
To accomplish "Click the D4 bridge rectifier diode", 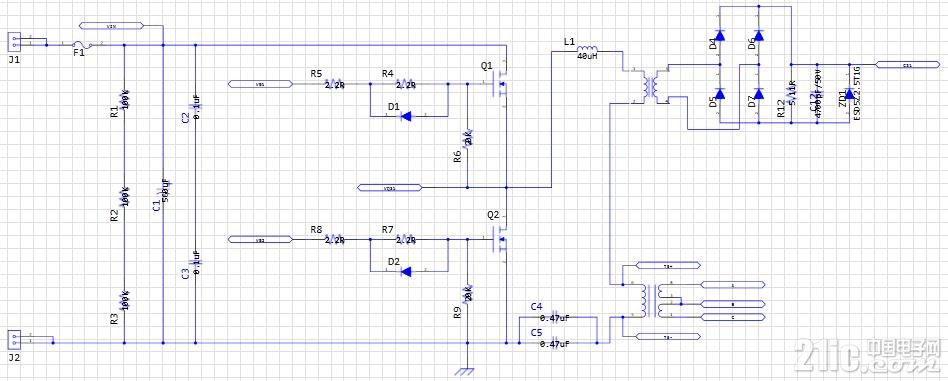I will 719,35.
